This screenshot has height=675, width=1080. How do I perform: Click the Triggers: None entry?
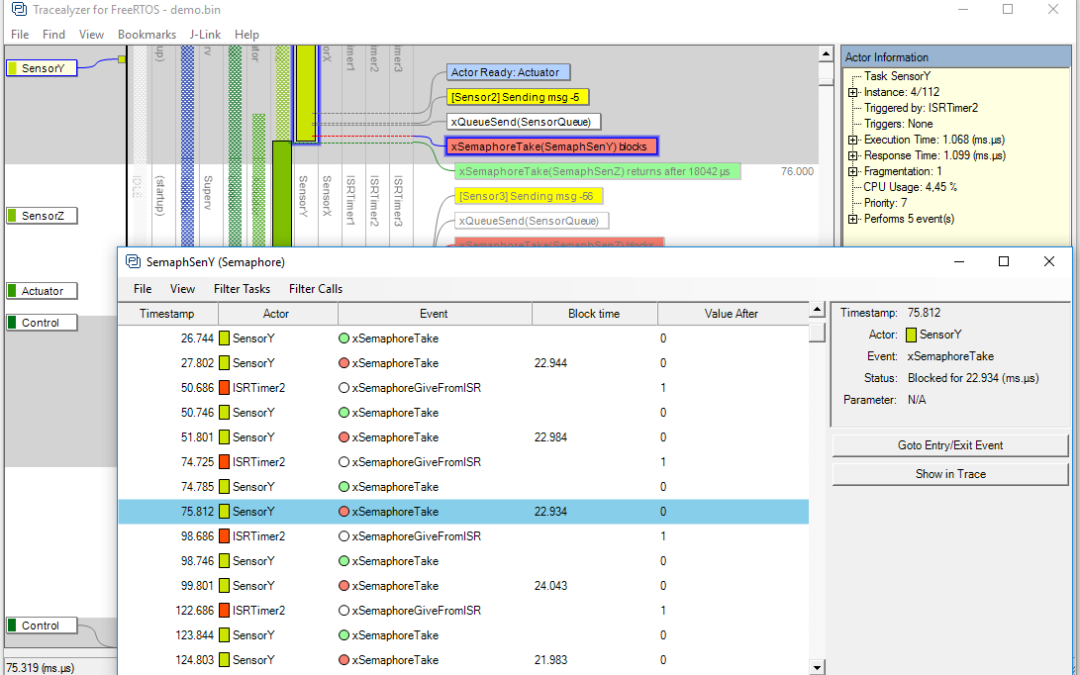pyautogui.click(x=898, y=124)
